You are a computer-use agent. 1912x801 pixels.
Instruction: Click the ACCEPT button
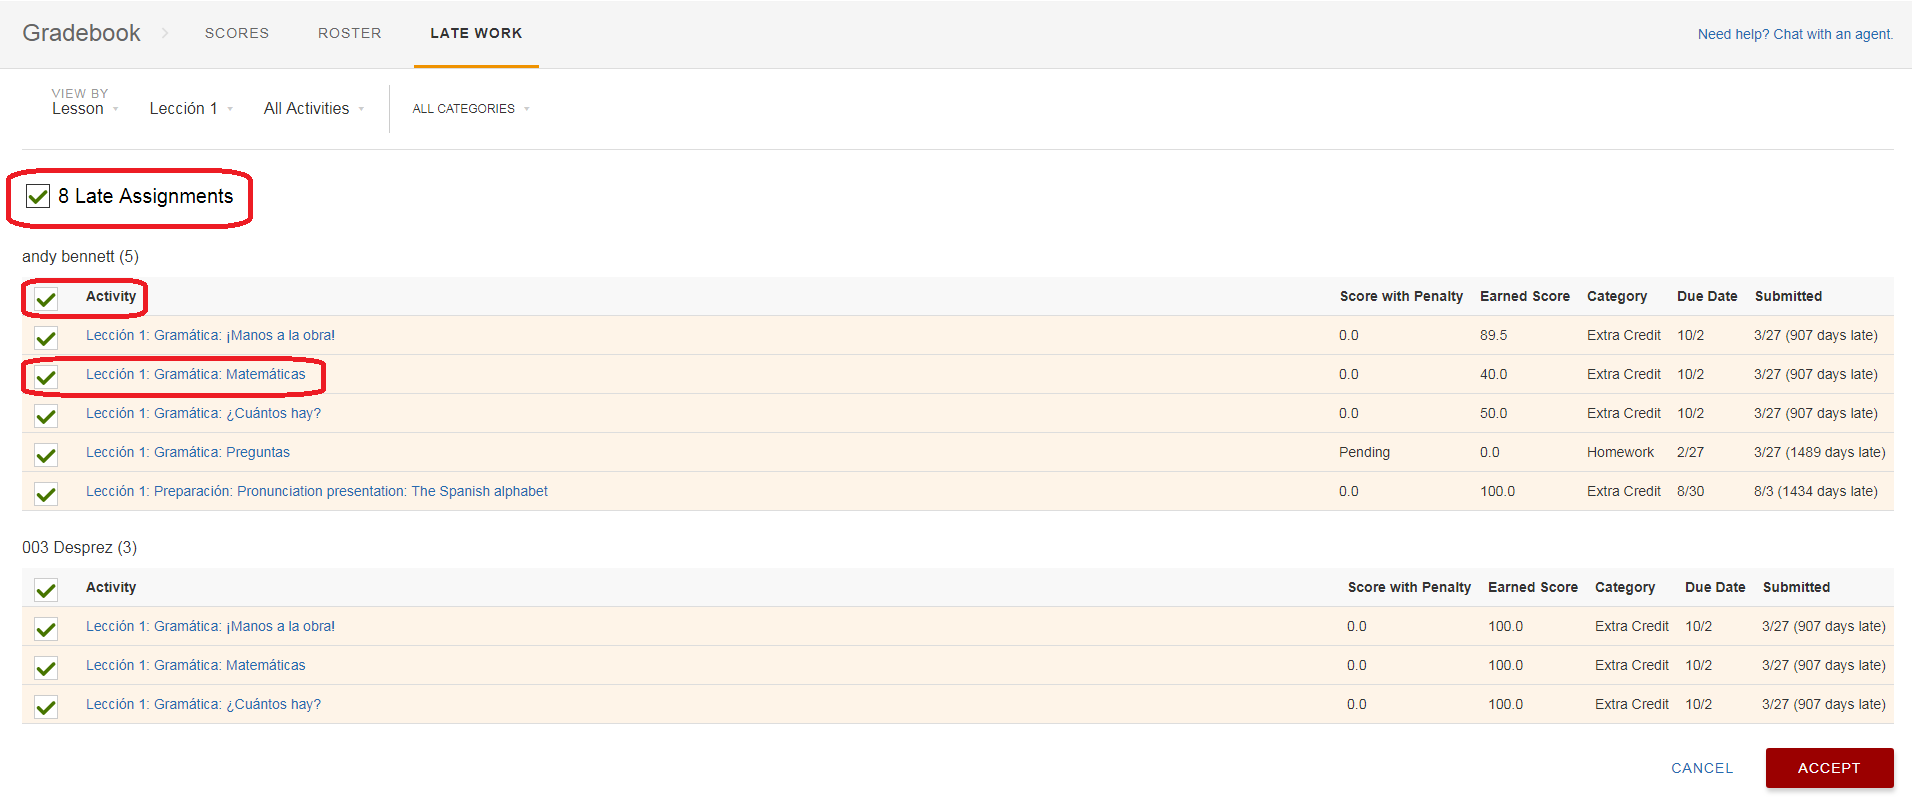(1829, 768)
